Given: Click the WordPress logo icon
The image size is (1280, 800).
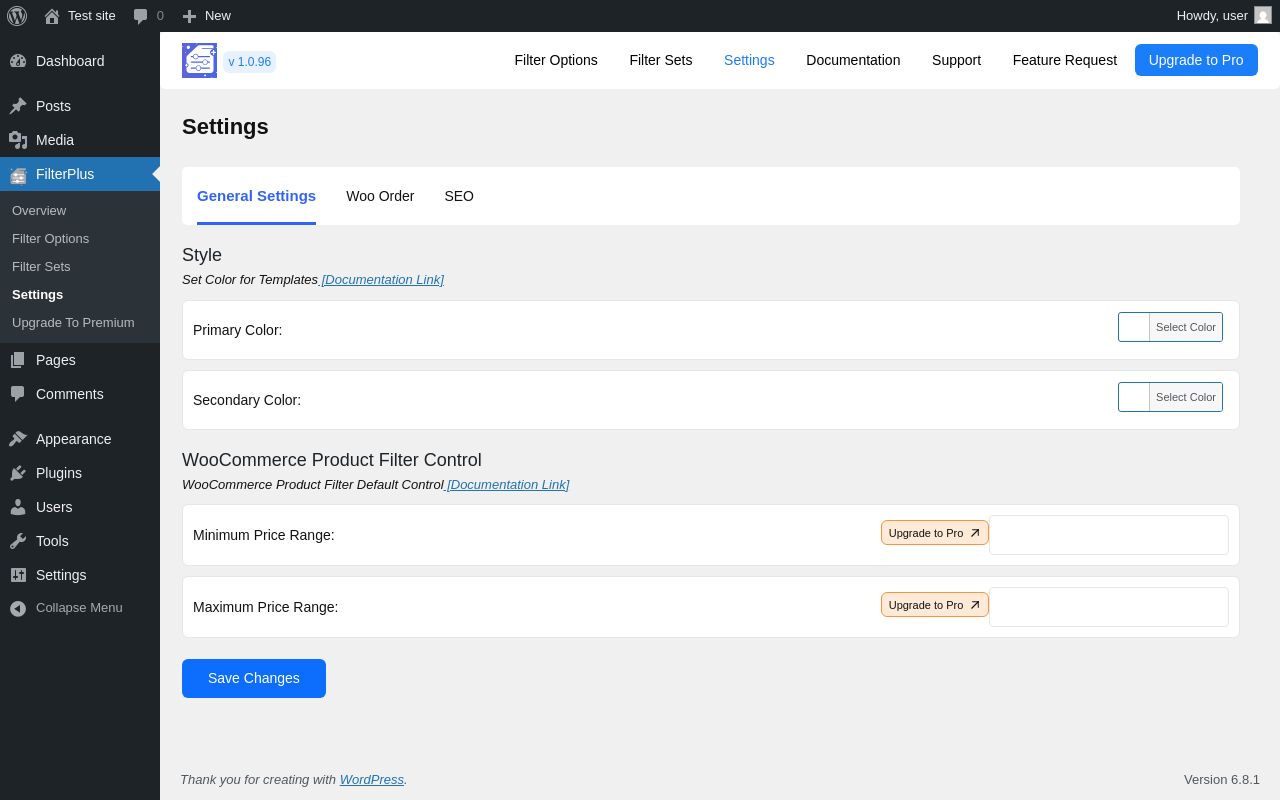Looking at the screenshot, I should point(17,16).
